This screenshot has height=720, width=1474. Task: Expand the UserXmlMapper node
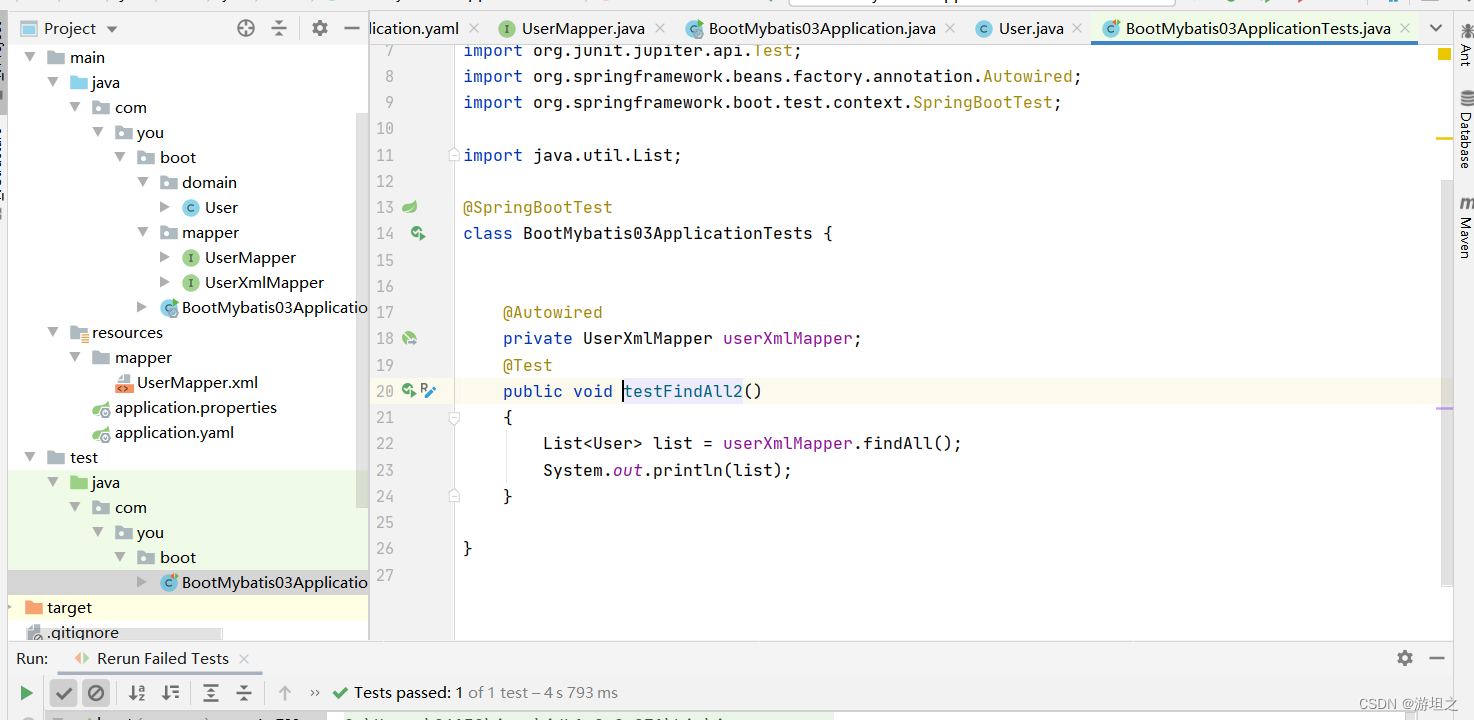(165, 282)
